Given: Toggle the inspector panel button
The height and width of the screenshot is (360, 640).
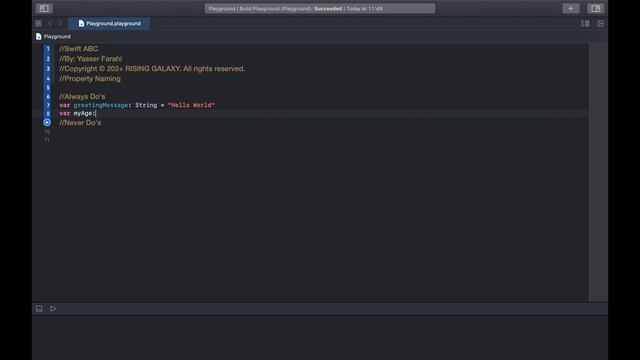Looking at the screenshot, I should 596,8.
